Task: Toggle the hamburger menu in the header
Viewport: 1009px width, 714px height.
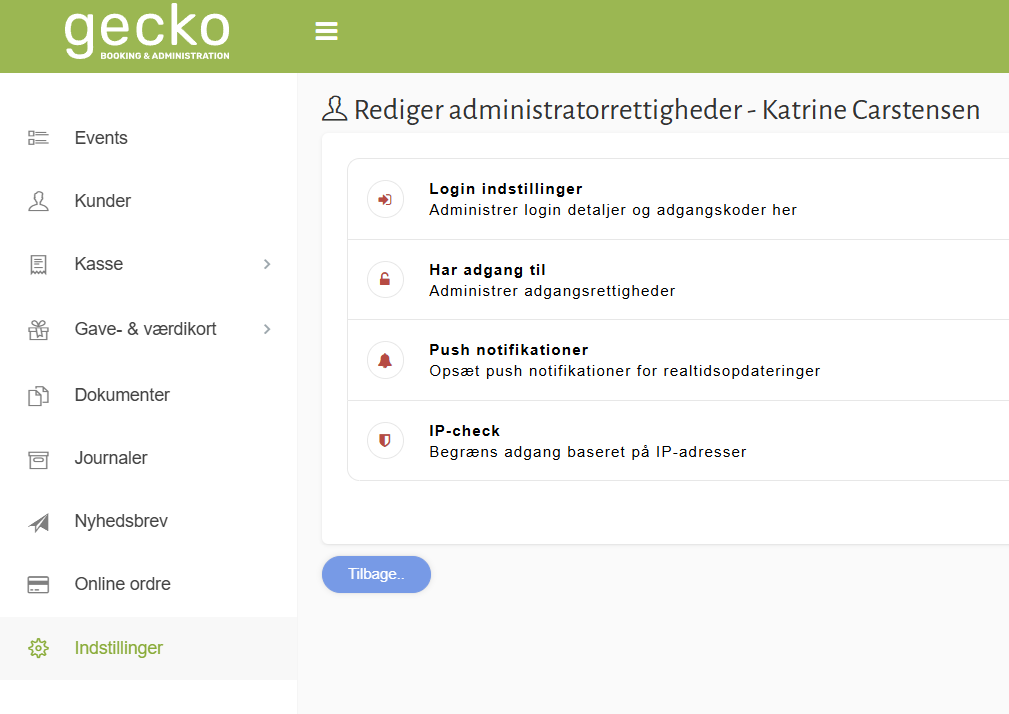Action: [x=326, y=30]
